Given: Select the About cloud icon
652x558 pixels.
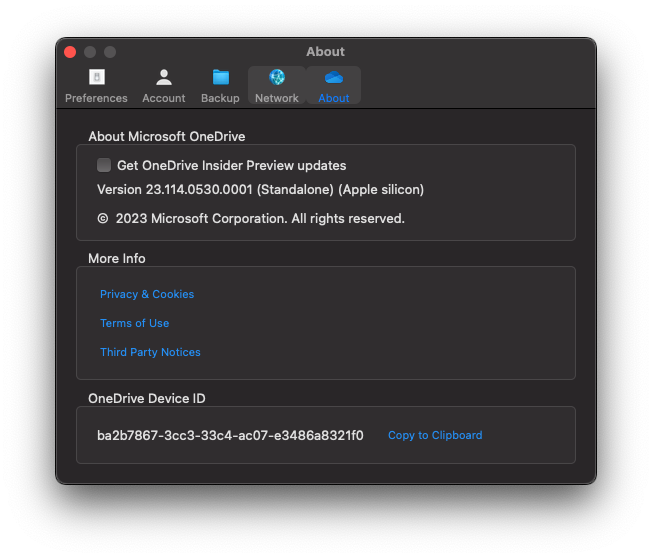Looking at the screenshot, I should click(333, 77).
